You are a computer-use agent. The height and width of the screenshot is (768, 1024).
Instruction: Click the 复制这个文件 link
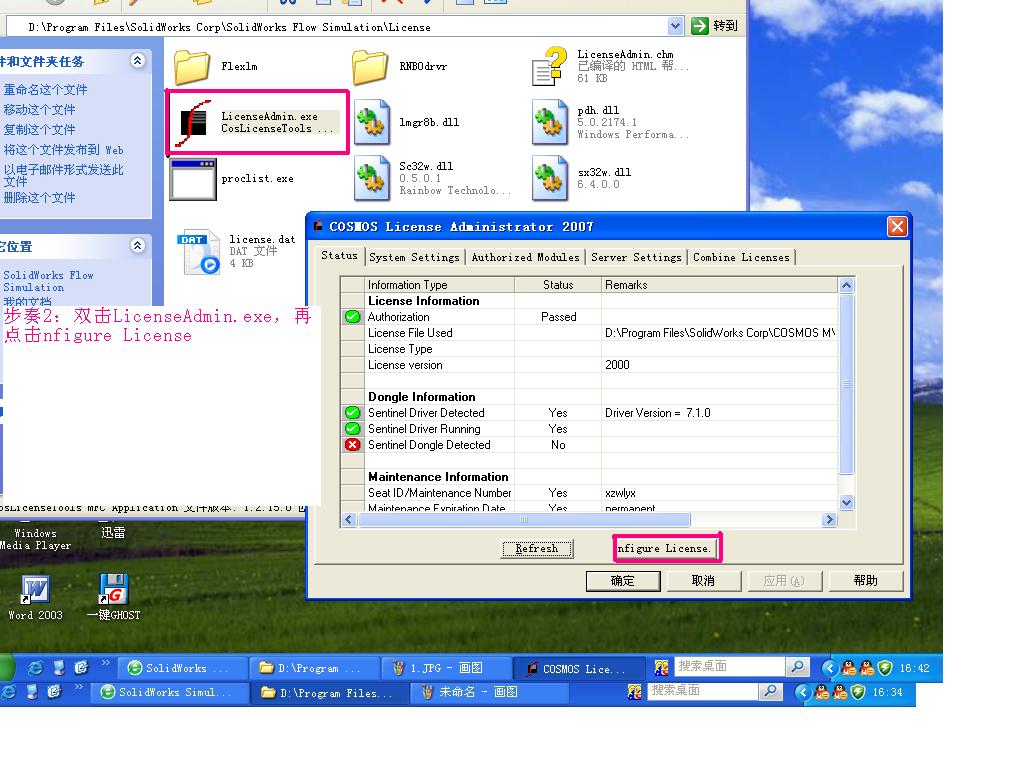[x=39, y=130]
